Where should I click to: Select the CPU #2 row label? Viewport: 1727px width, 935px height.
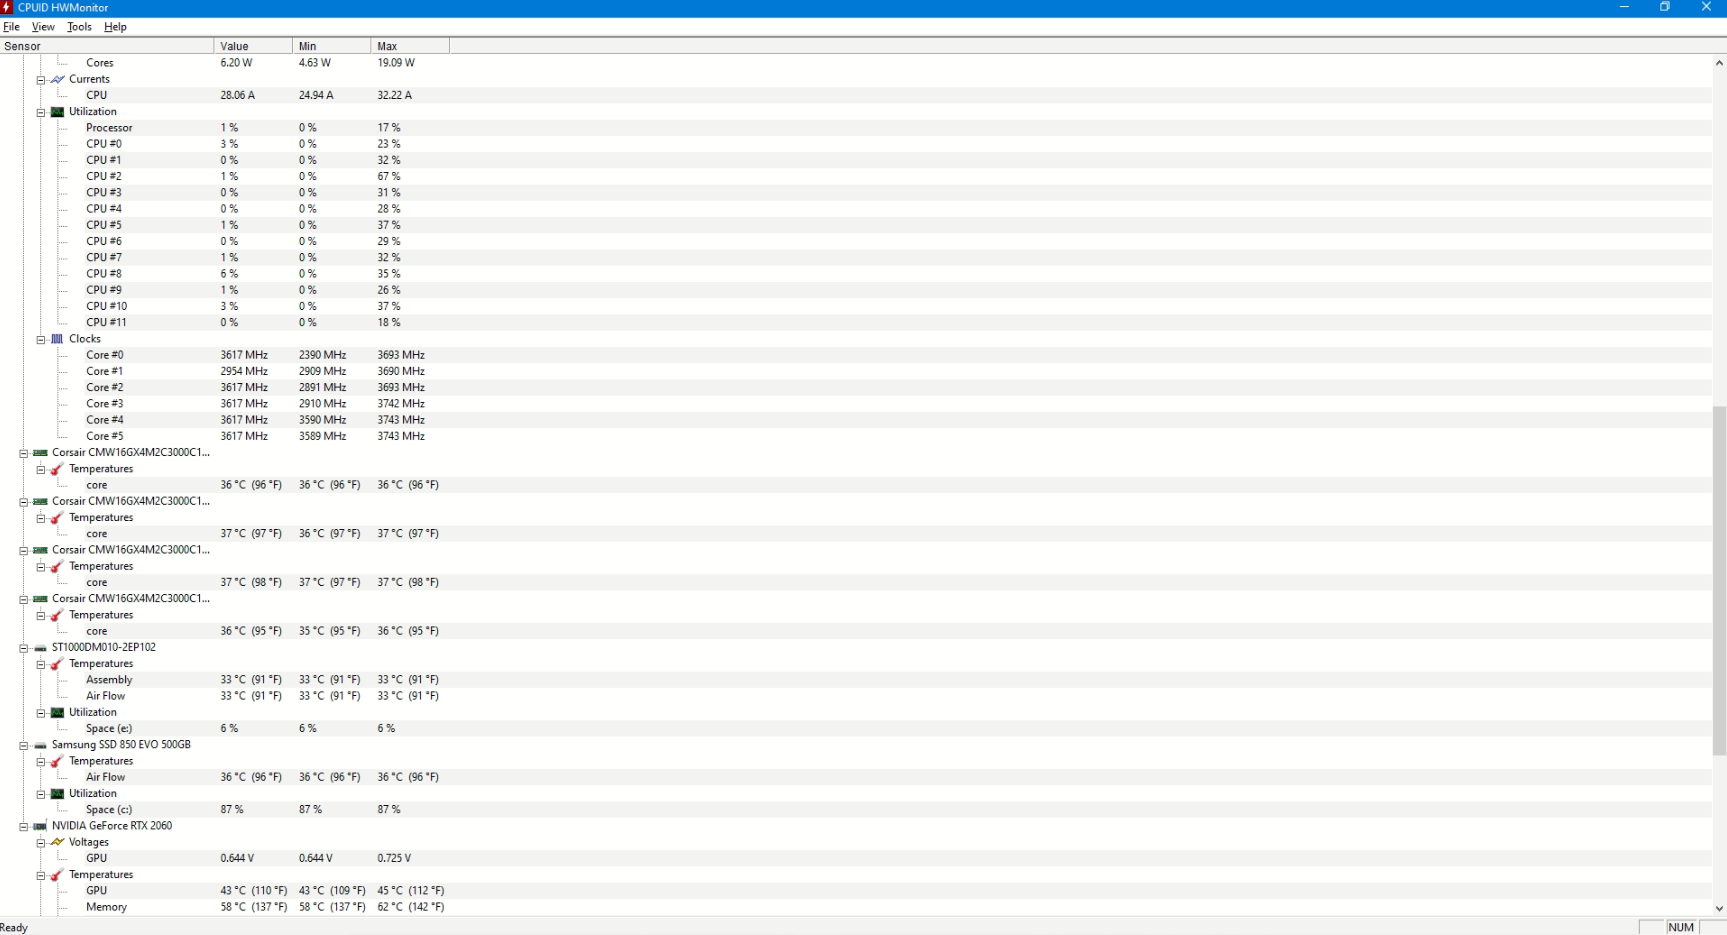point(104,177)
